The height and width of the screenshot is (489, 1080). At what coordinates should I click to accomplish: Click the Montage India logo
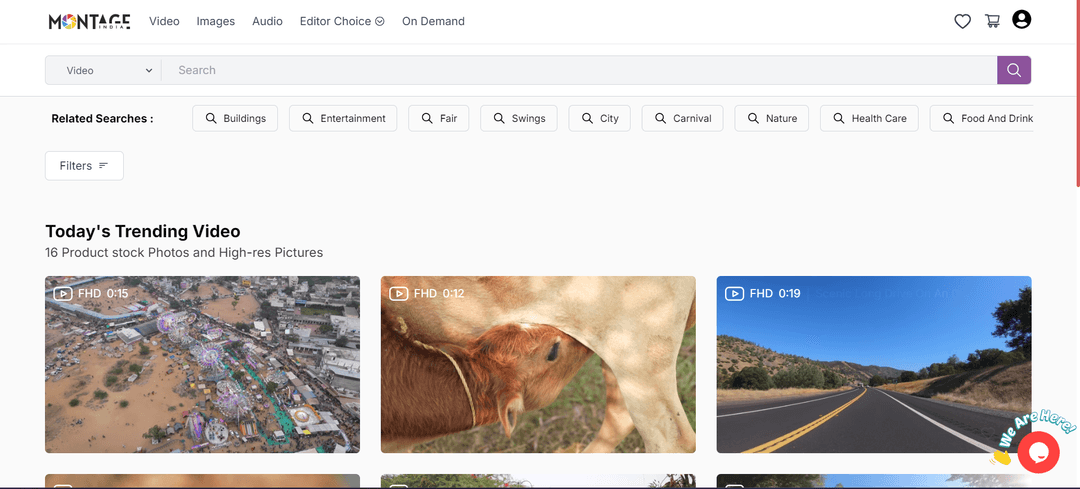(x=89, y=21)
